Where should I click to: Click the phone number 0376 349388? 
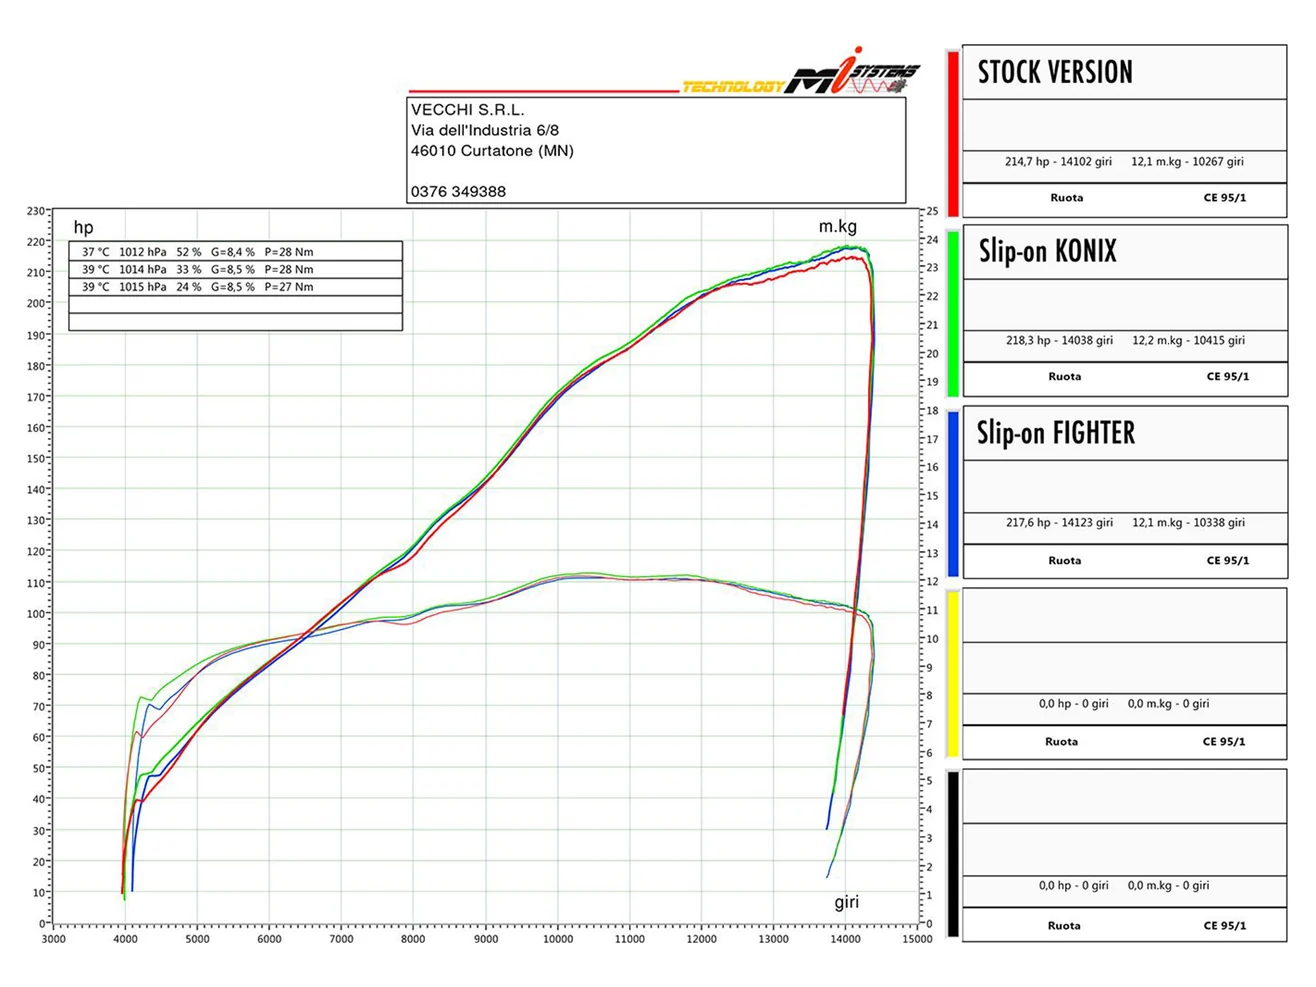458,191
